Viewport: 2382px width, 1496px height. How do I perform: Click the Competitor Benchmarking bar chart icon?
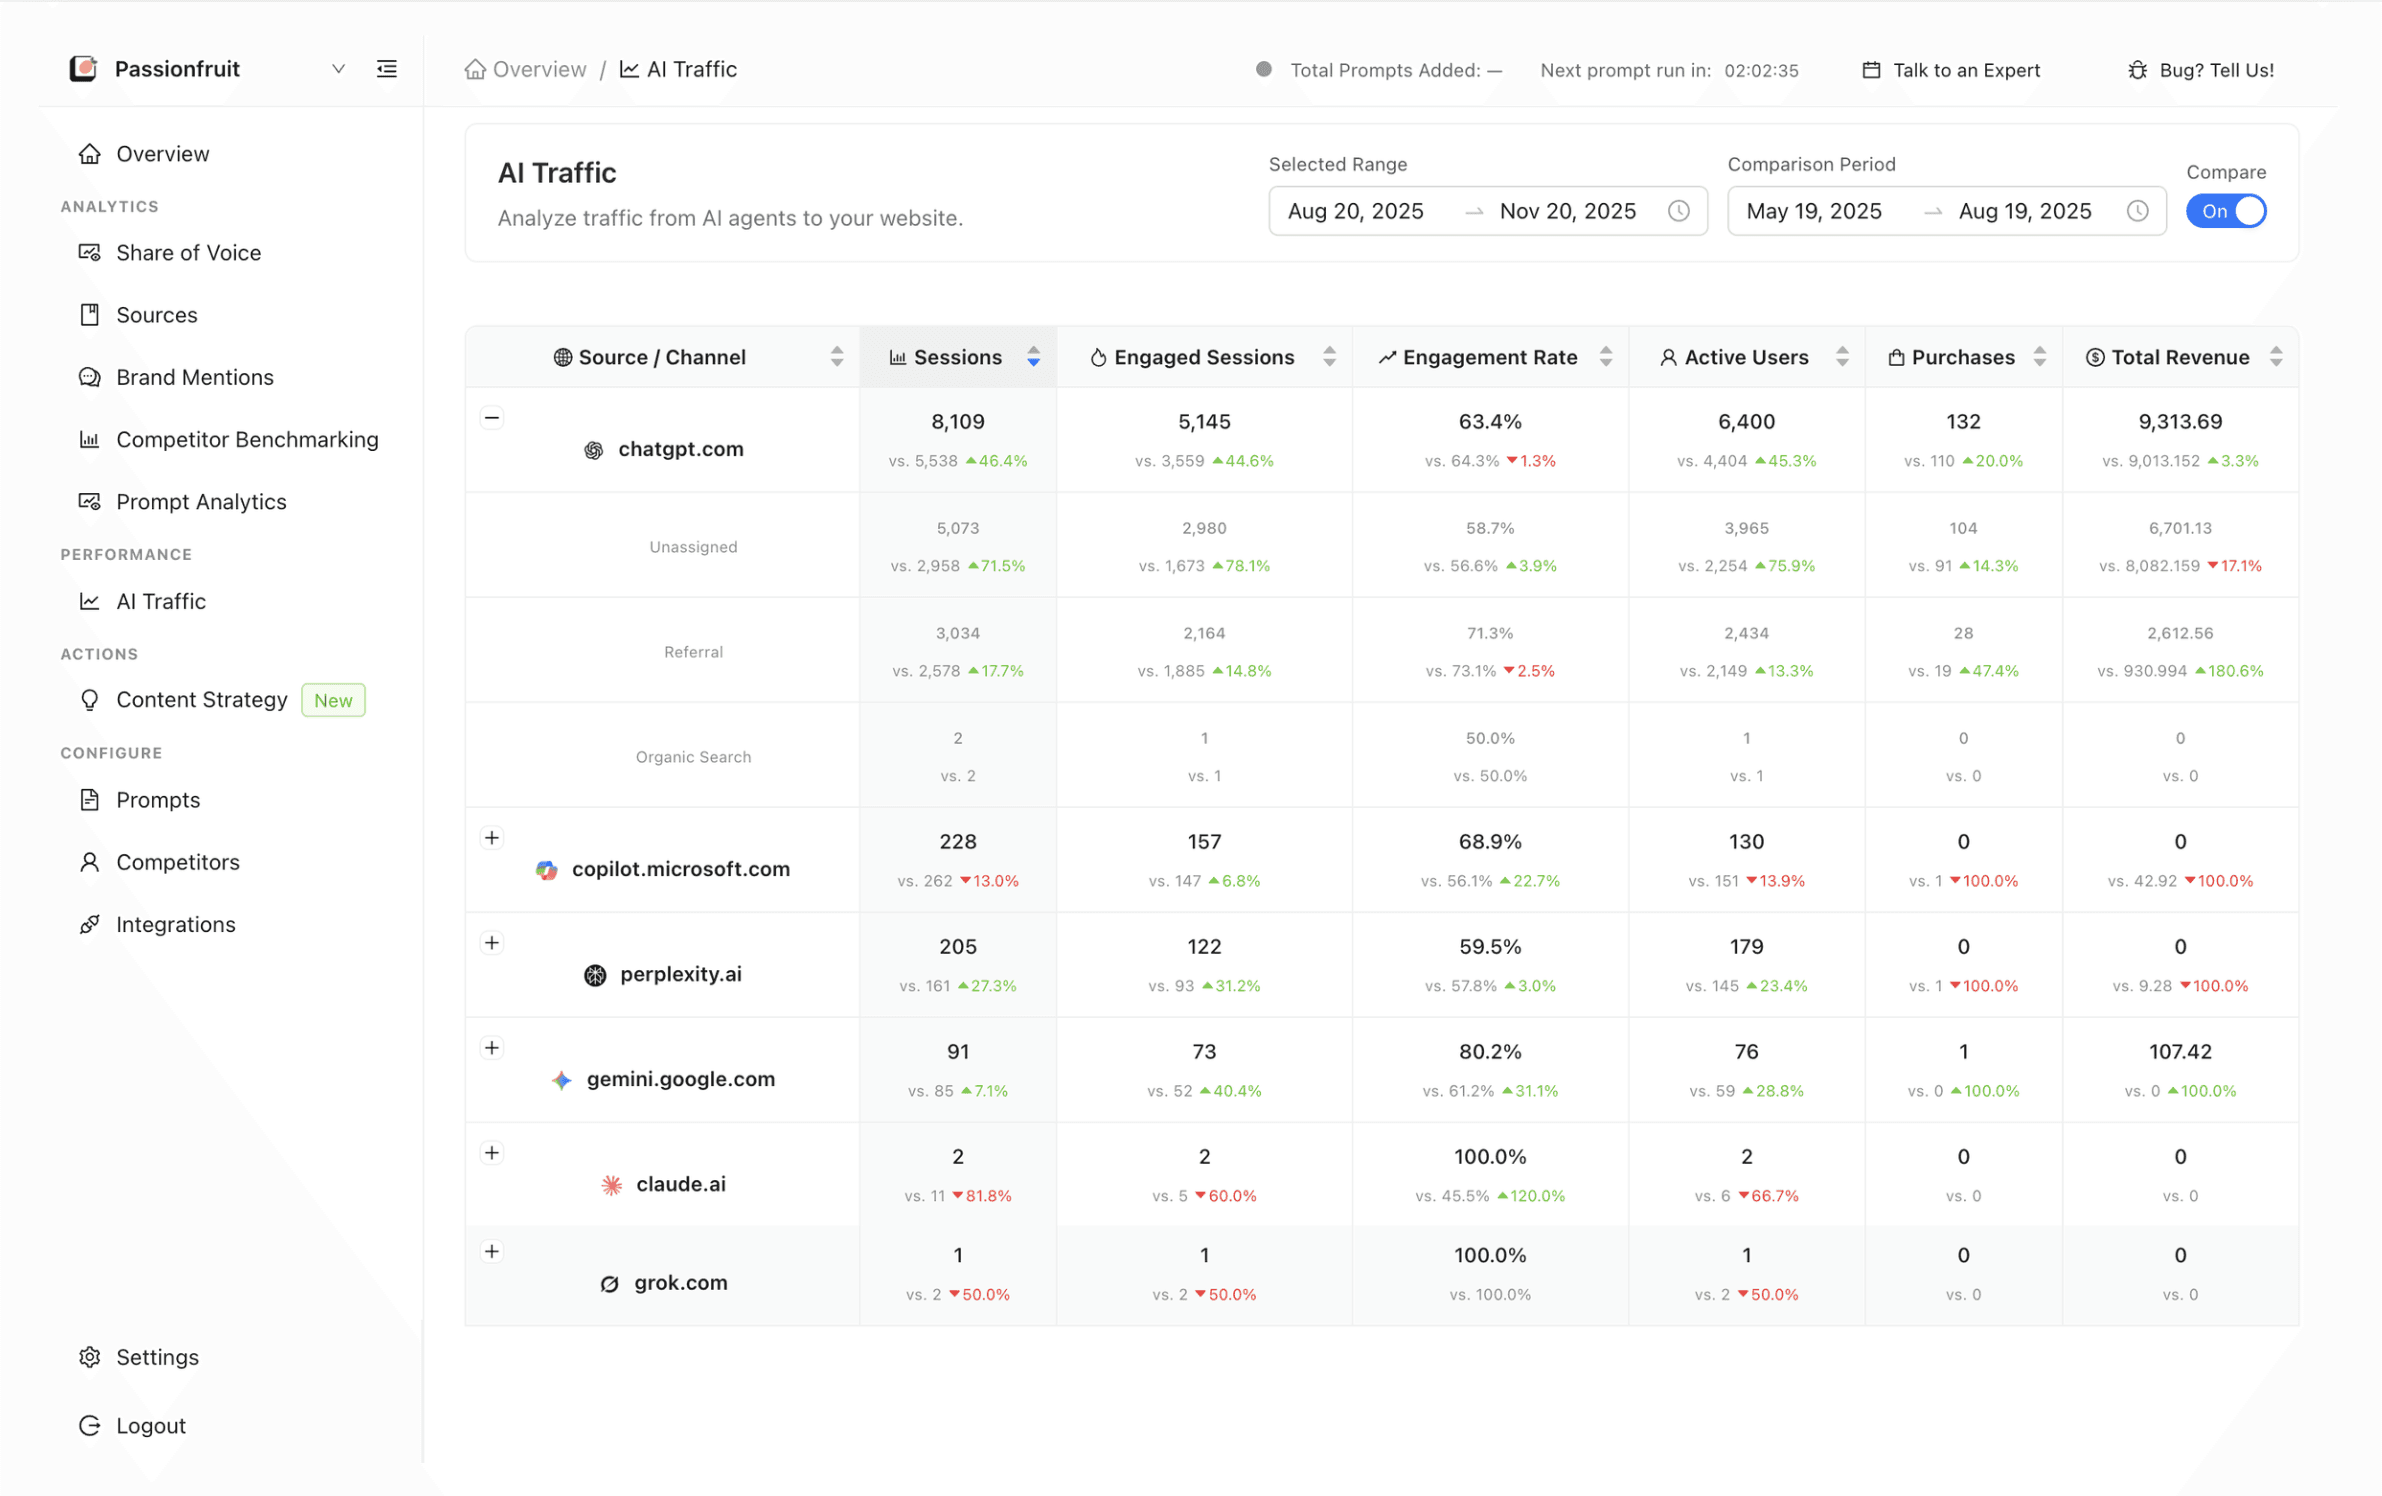coord(90,439)
